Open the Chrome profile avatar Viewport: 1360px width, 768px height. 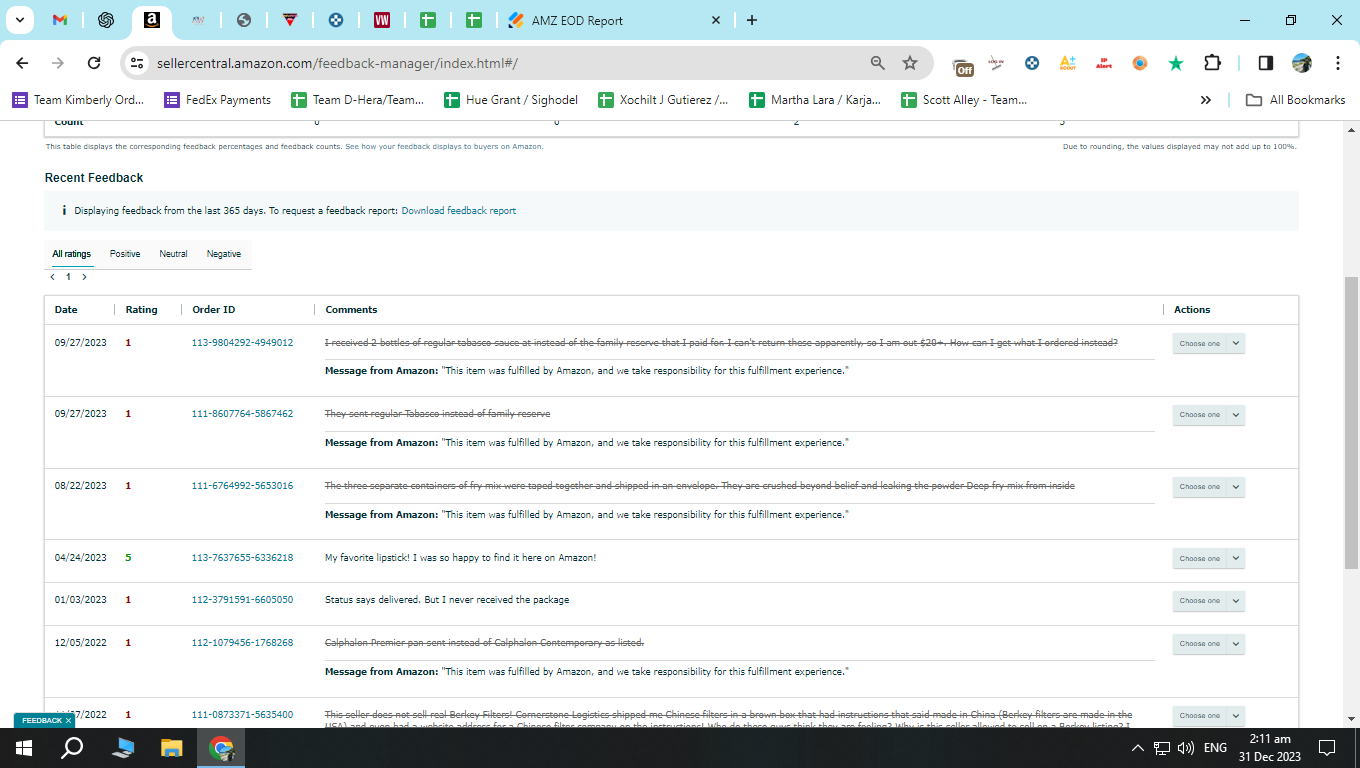pyautogui.click(x=1301, y=63)
